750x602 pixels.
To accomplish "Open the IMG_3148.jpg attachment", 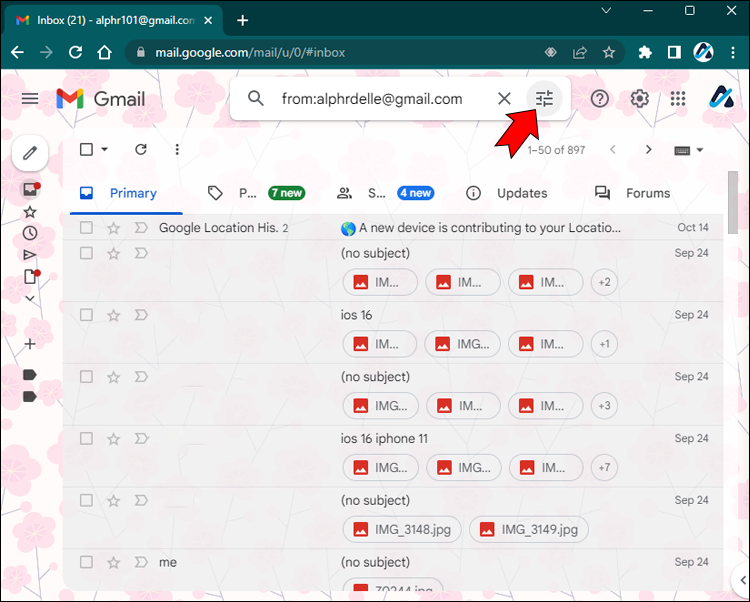I will tap(402, 530).
